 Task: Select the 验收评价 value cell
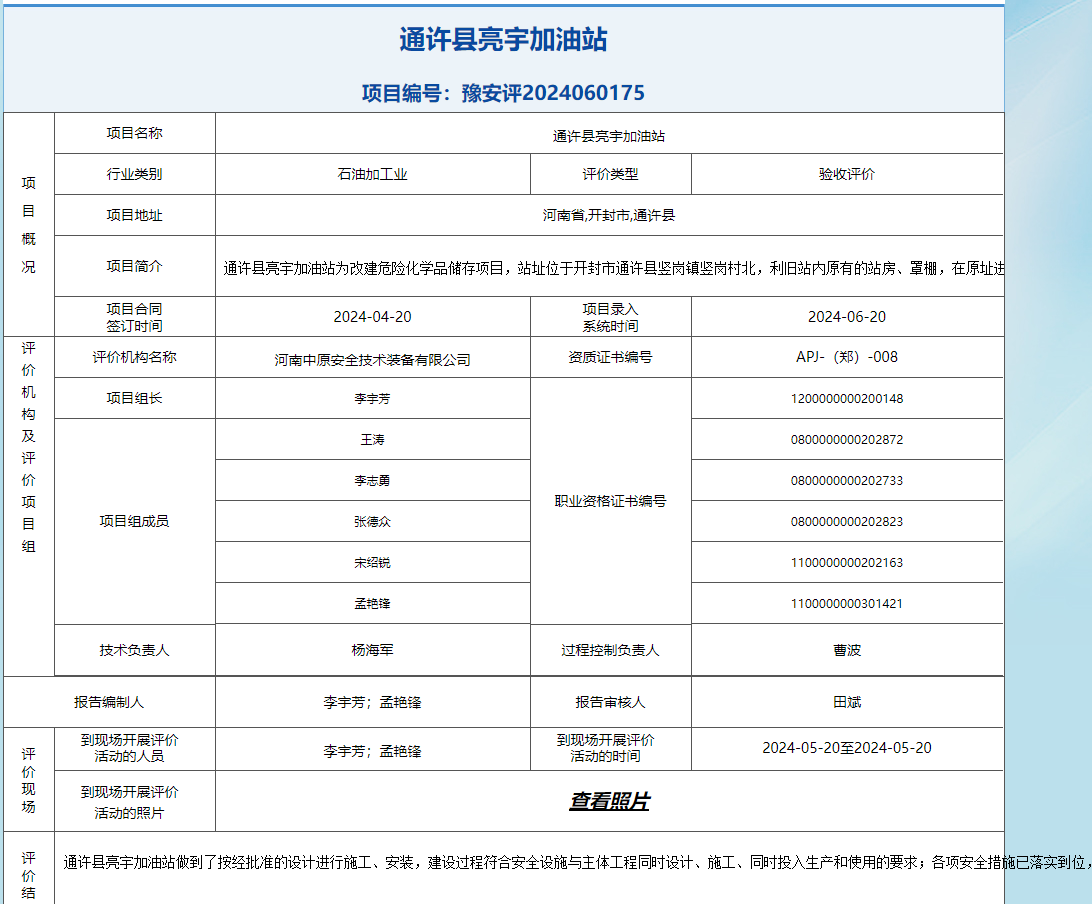(847, 174)
